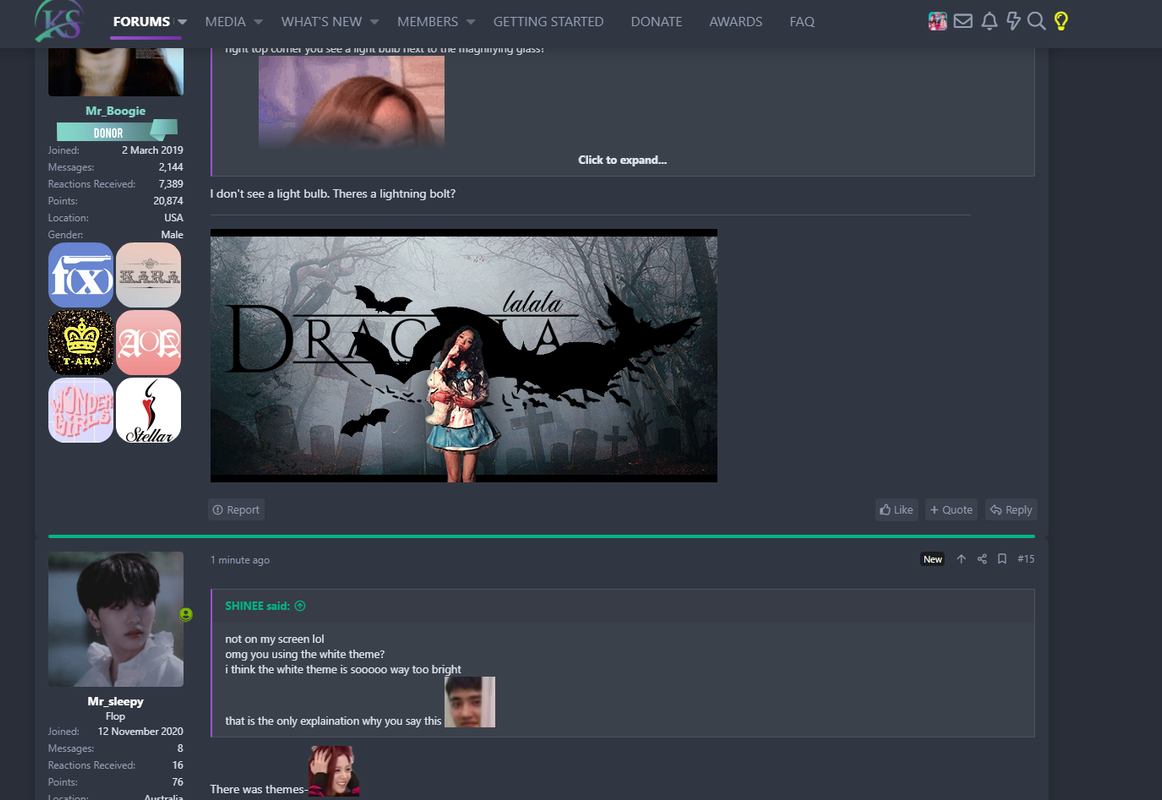Expand the What's New dropdown arrow
The width and height of the screenshot is (1162, 800).
point(374,22)
